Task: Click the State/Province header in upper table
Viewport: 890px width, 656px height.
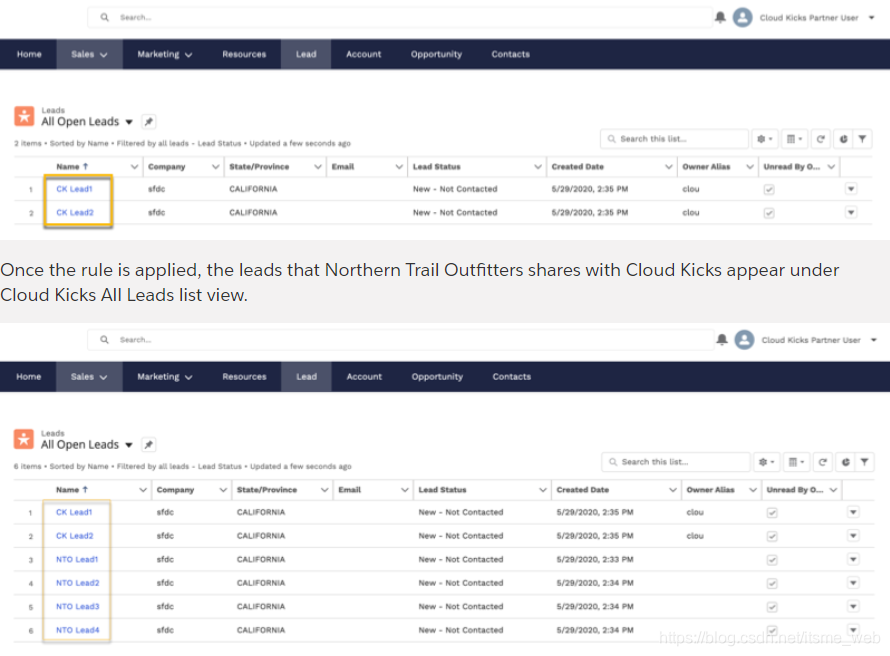Action: click(259, 167)
